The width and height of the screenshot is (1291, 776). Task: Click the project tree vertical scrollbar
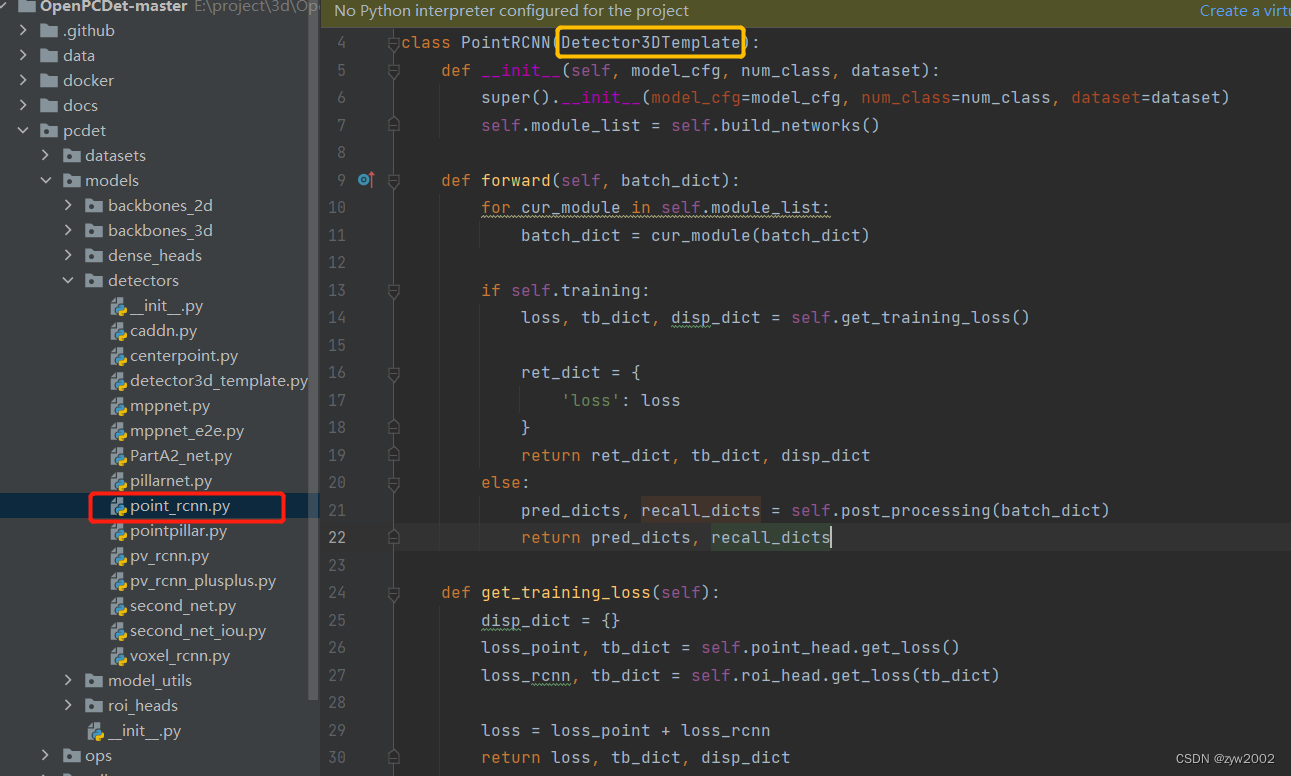coord(314,350)
